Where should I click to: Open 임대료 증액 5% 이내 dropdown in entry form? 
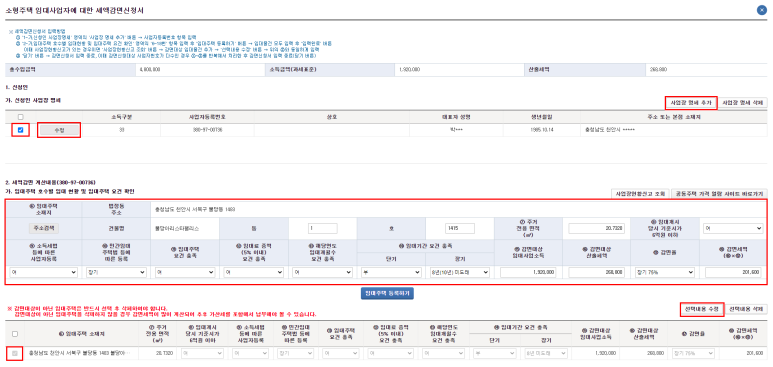(253, 272)
